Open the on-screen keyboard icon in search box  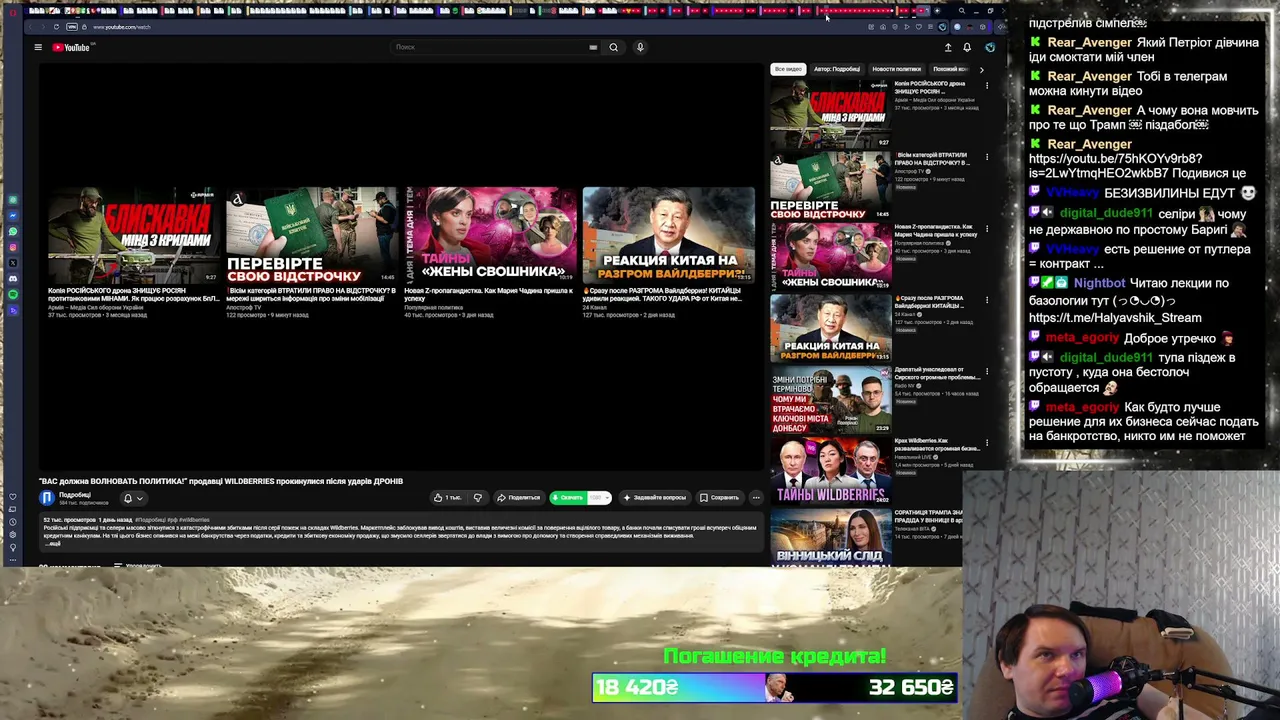[593, 47]
